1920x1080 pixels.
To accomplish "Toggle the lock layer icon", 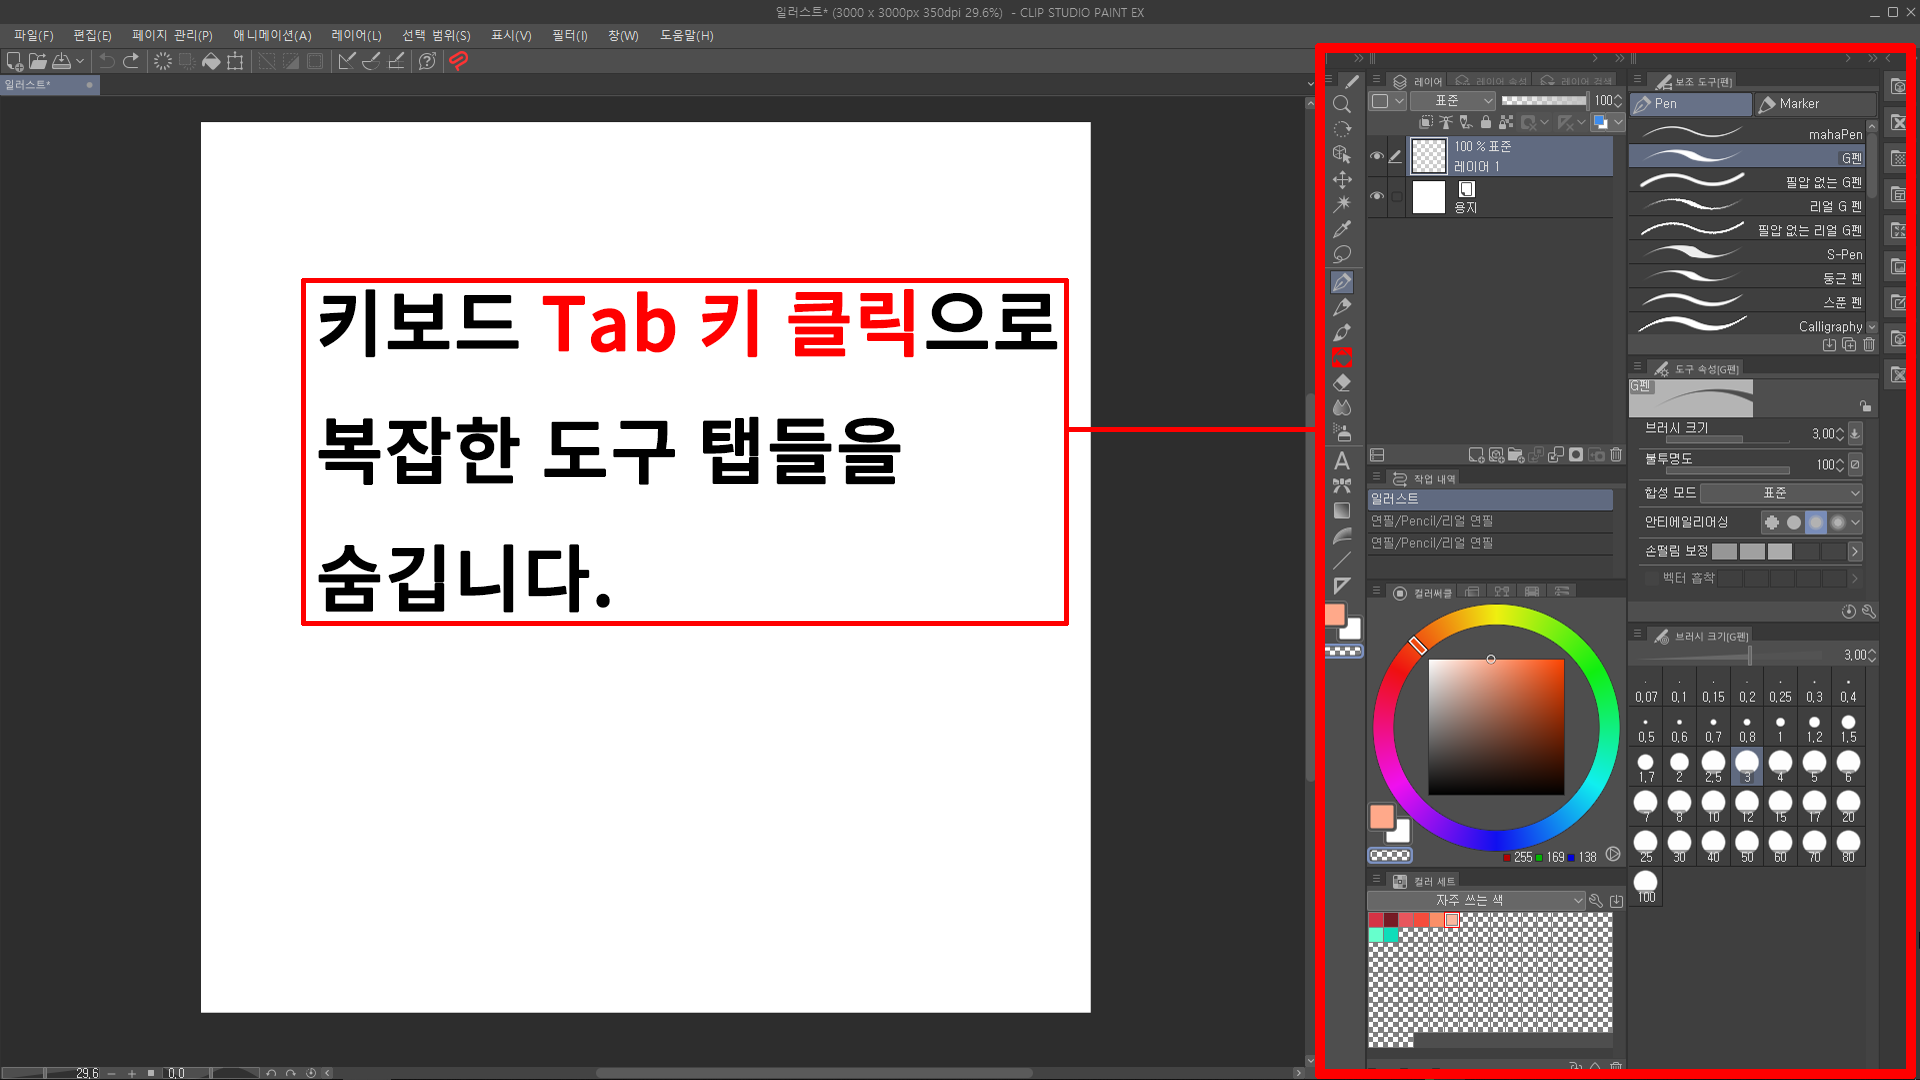I will point(1486,122).
